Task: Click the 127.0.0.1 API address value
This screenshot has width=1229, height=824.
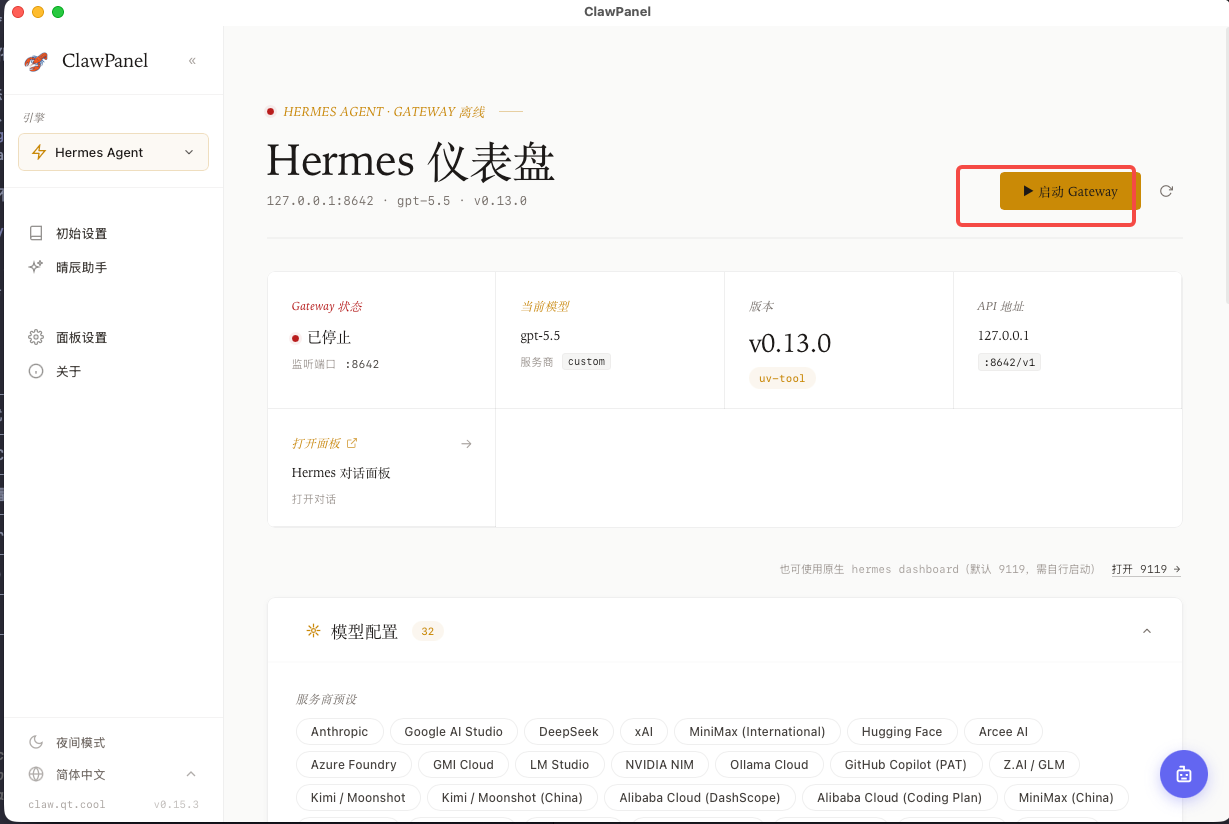Action: 1003,336
